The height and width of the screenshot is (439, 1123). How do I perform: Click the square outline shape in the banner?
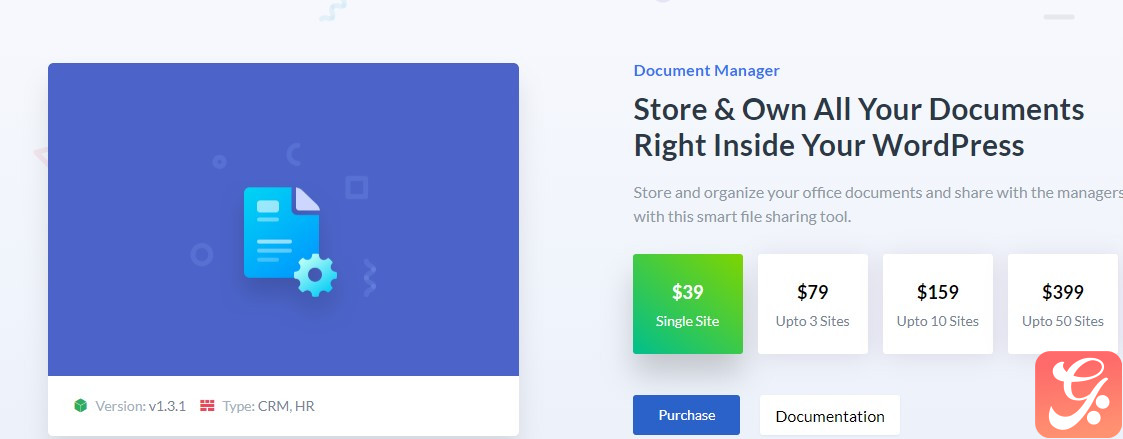tap(356, 187)
